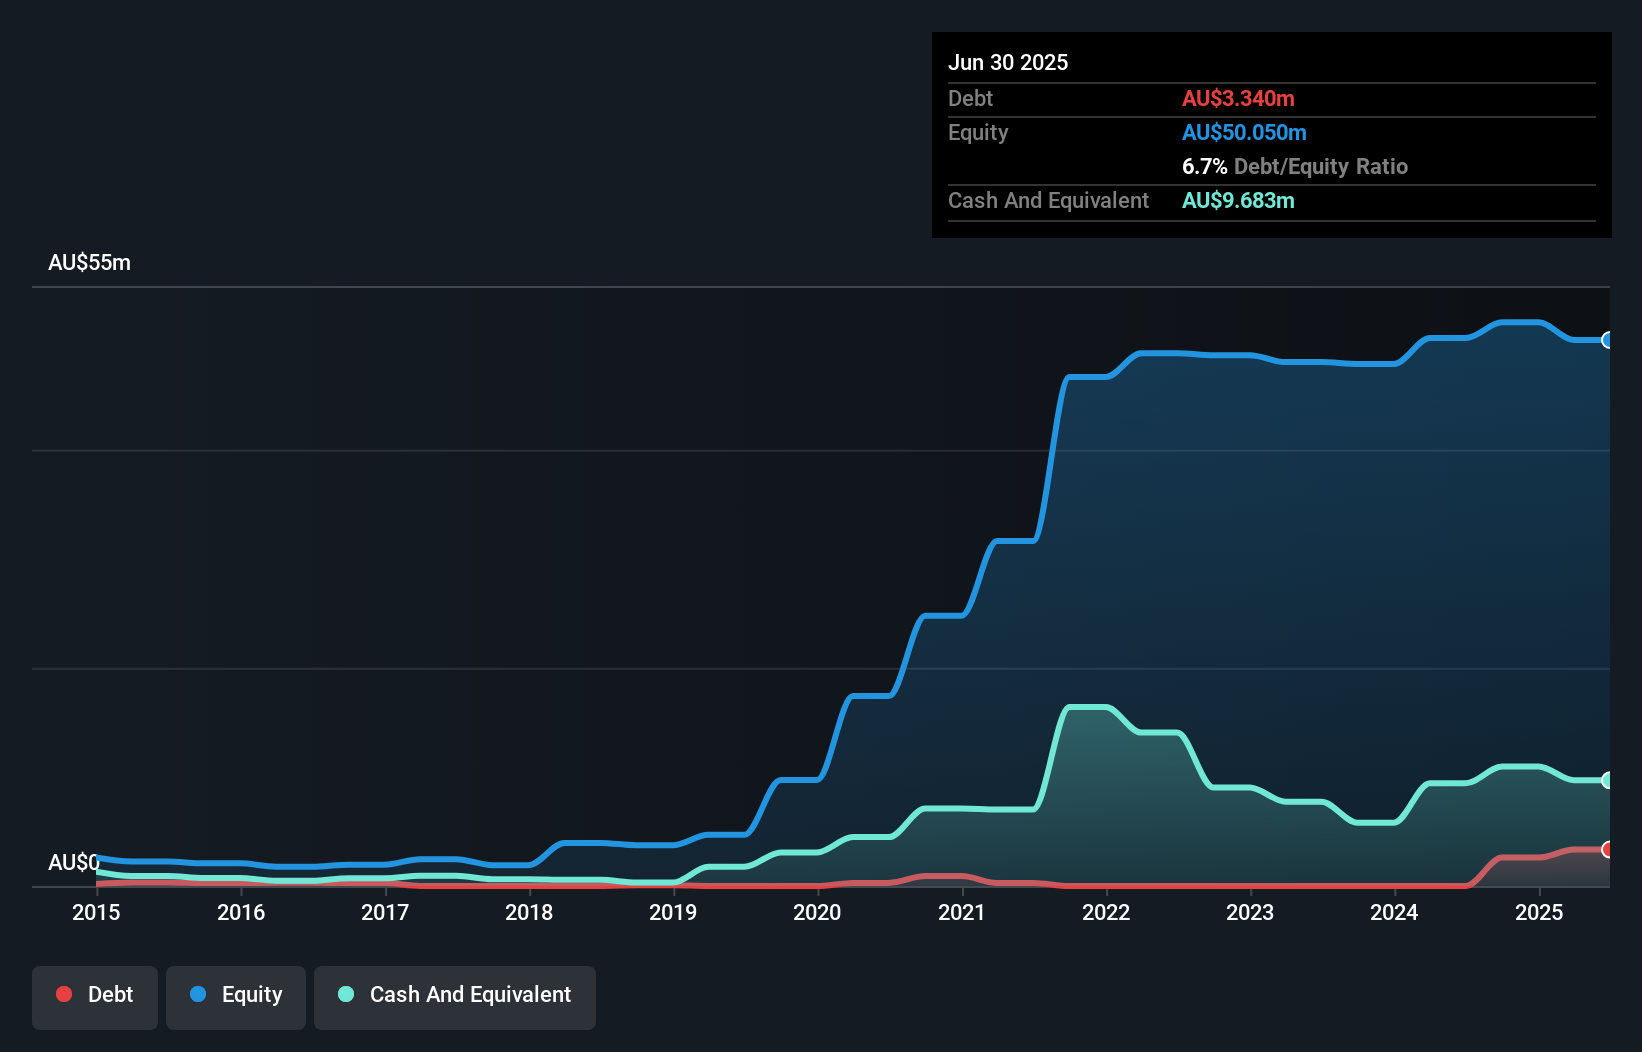This screenshot has width=1642, height=1052.
Task: Click the AU$50.050m Equity value link
Action: [x=1244, y=132]
